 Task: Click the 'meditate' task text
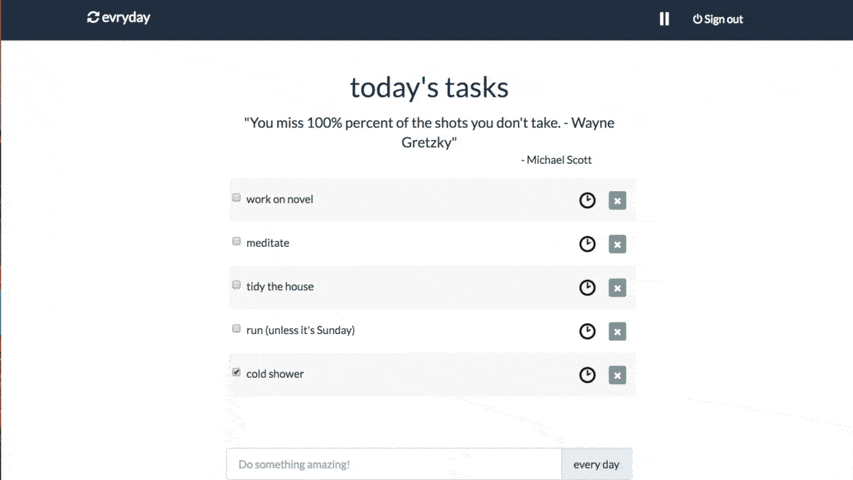tap(268, 243)
